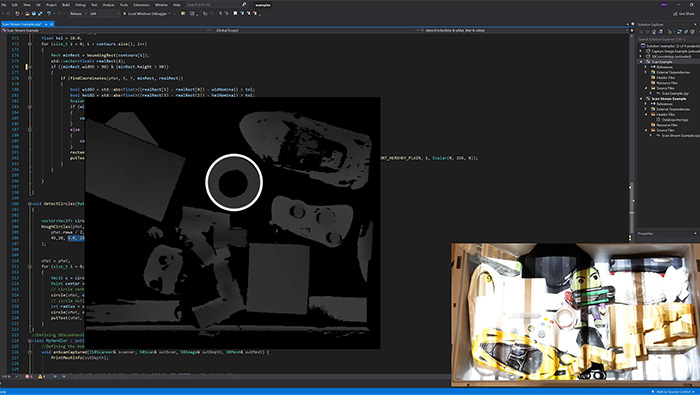Expand SXConsoleApp unloaded project
Viewport: 700px width, 395px height.
[641, 57]
